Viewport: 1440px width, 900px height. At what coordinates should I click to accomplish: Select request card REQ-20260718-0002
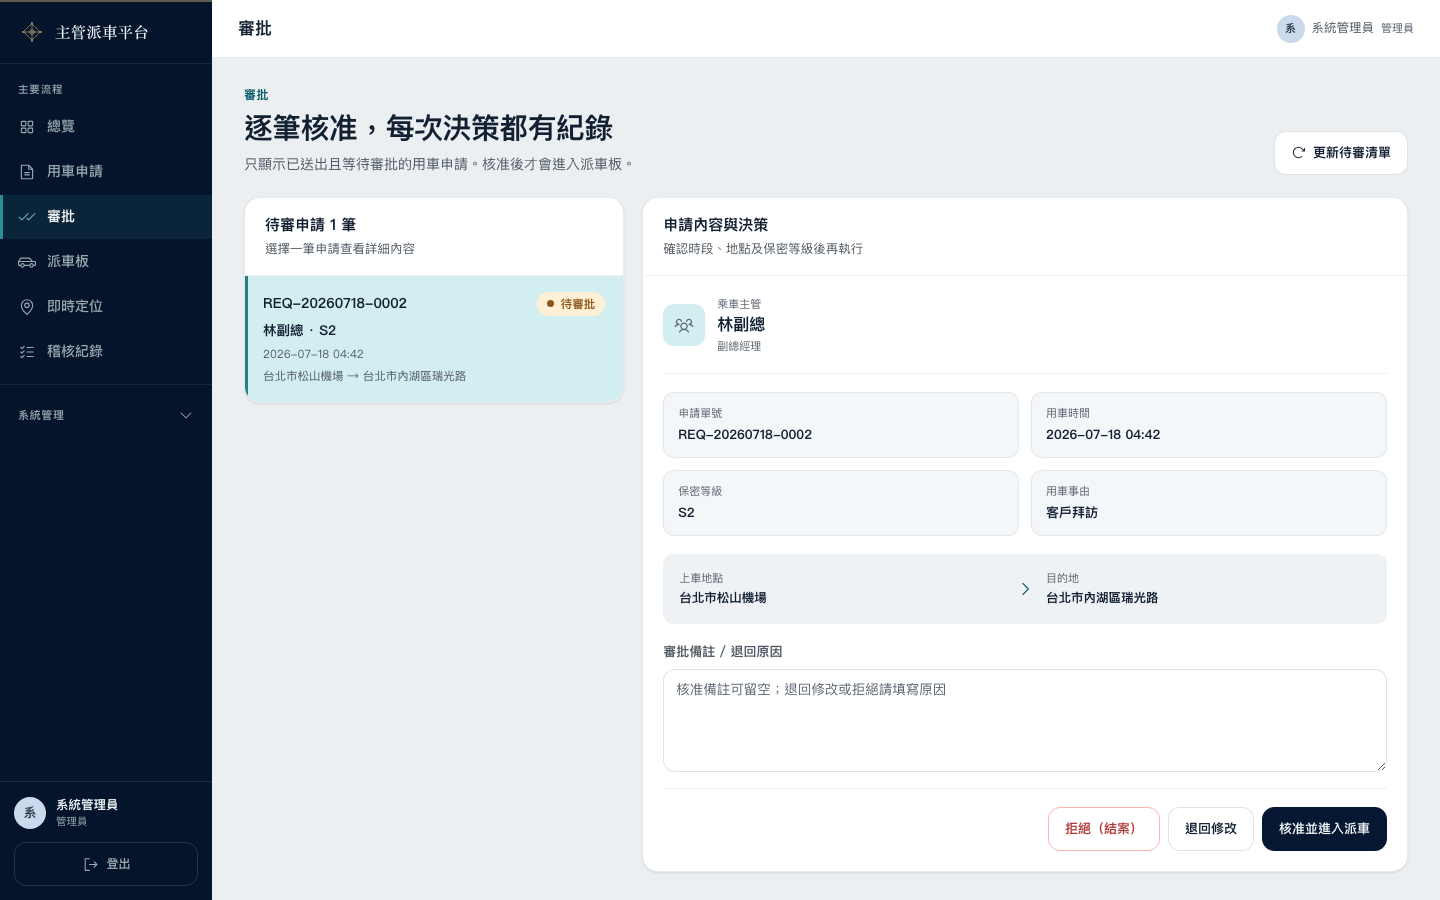434,340
